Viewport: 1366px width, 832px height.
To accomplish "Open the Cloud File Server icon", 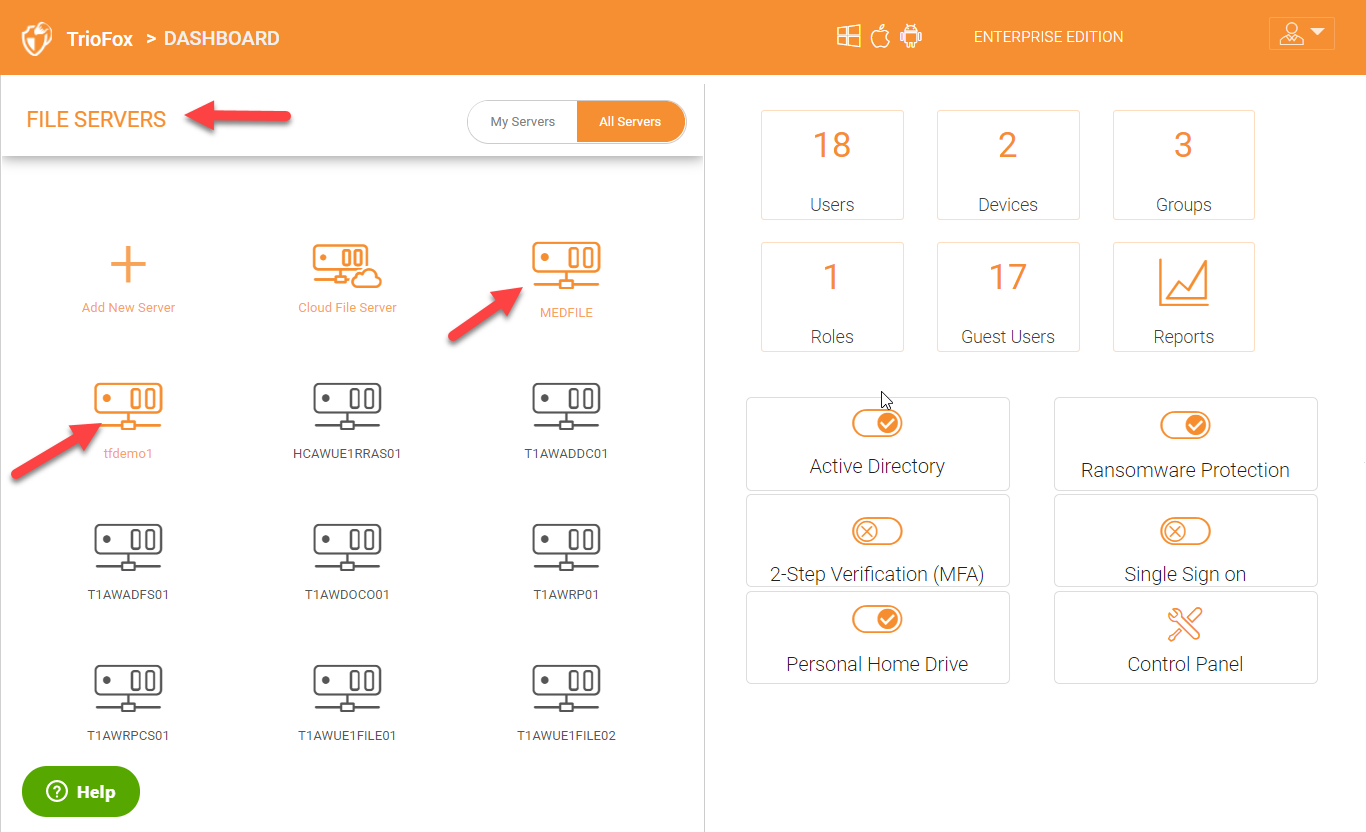I will click(x=347, y=266).
